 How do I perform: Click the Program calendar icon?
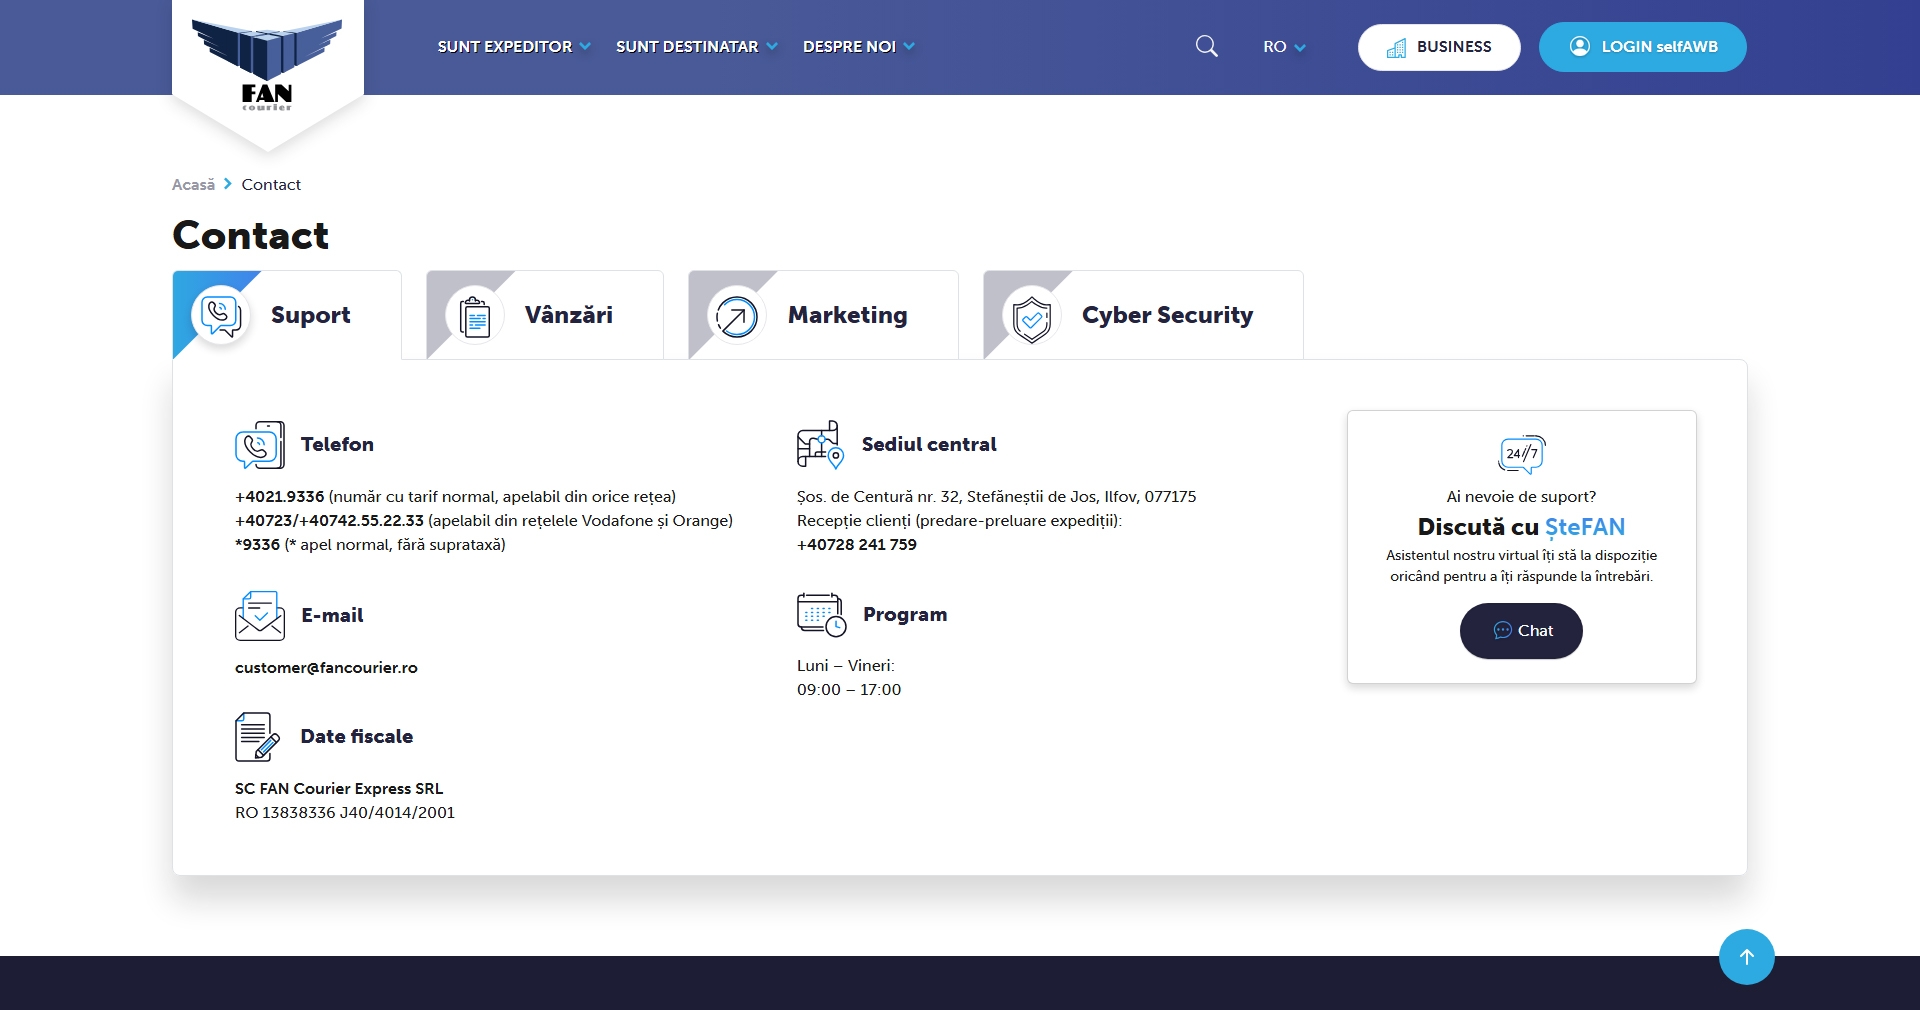tap(821, 614)
